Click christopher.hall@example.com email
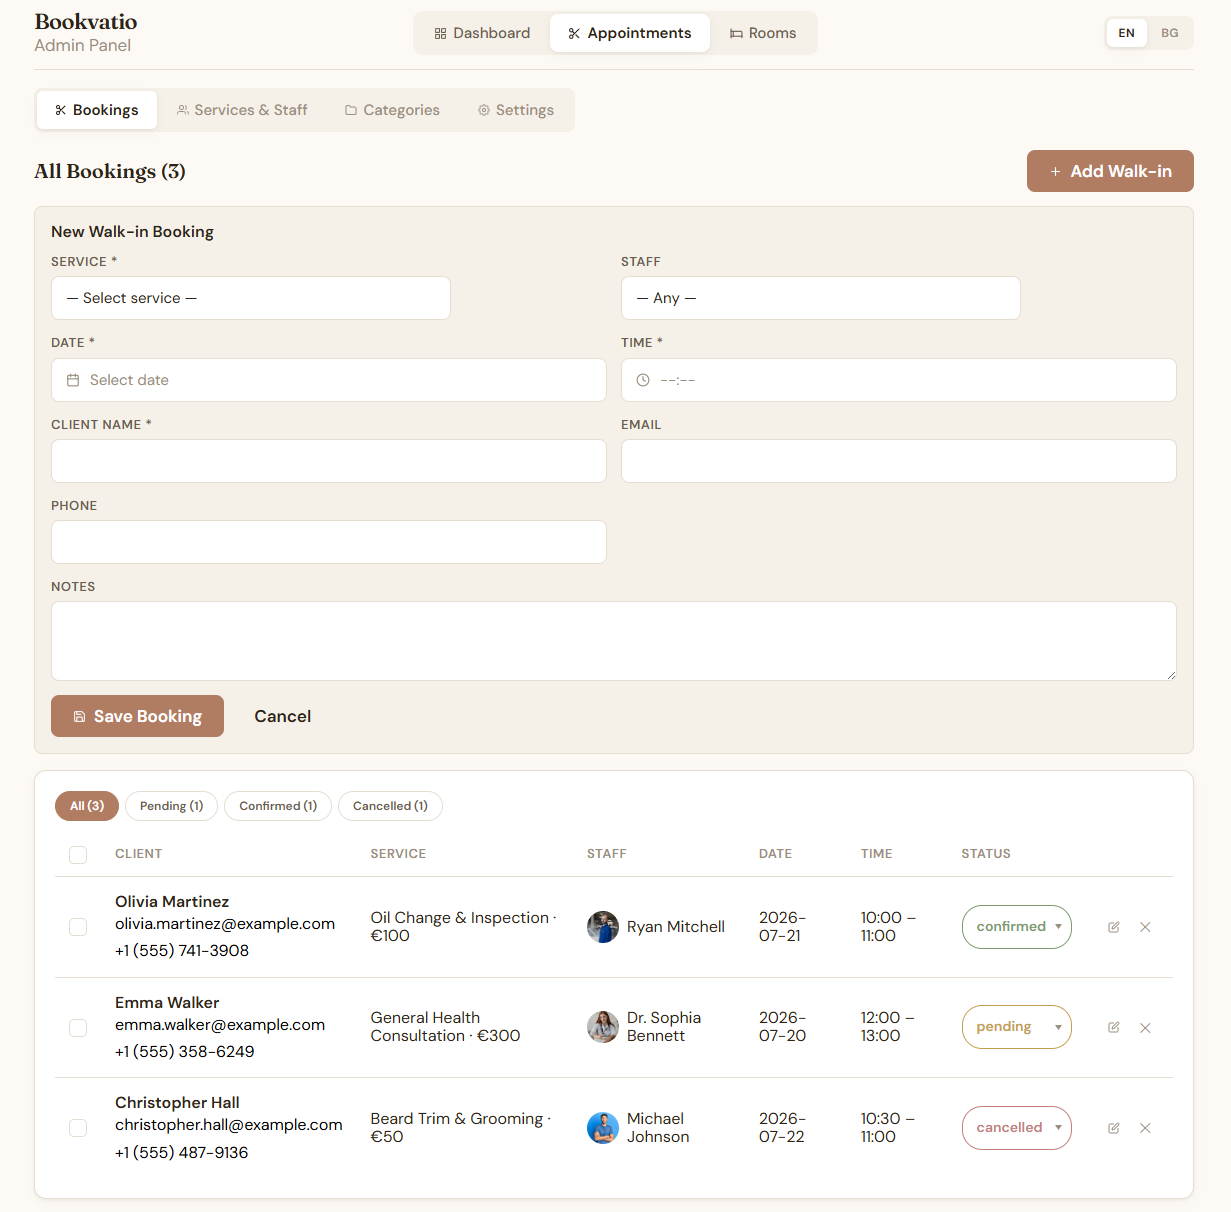The image size is (1231, 1212). point(229,1125)
